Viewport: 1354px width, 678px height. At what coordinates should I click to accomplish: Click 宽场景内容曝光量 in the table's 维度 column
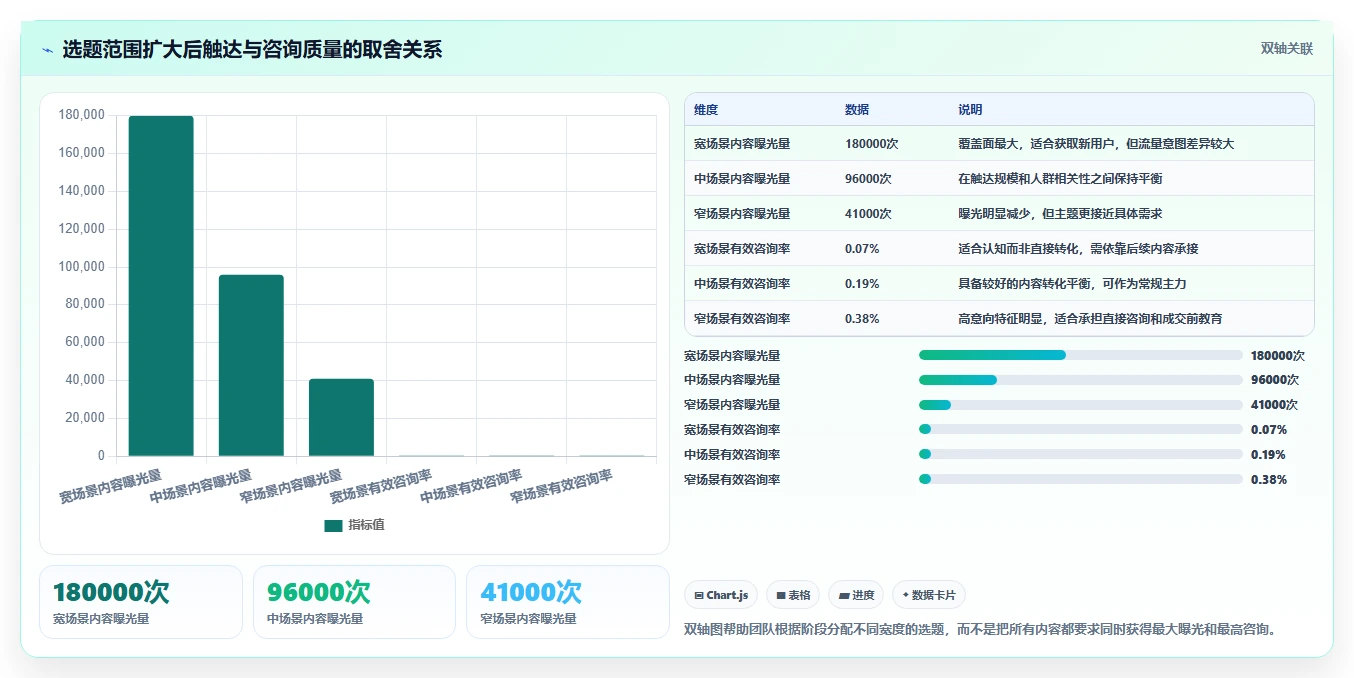pos(742,144)
